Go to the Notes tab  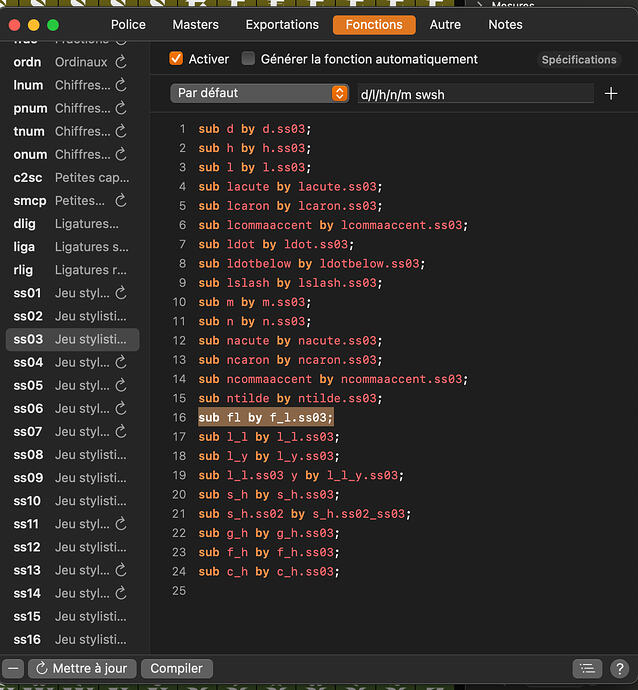click(505, 24)
